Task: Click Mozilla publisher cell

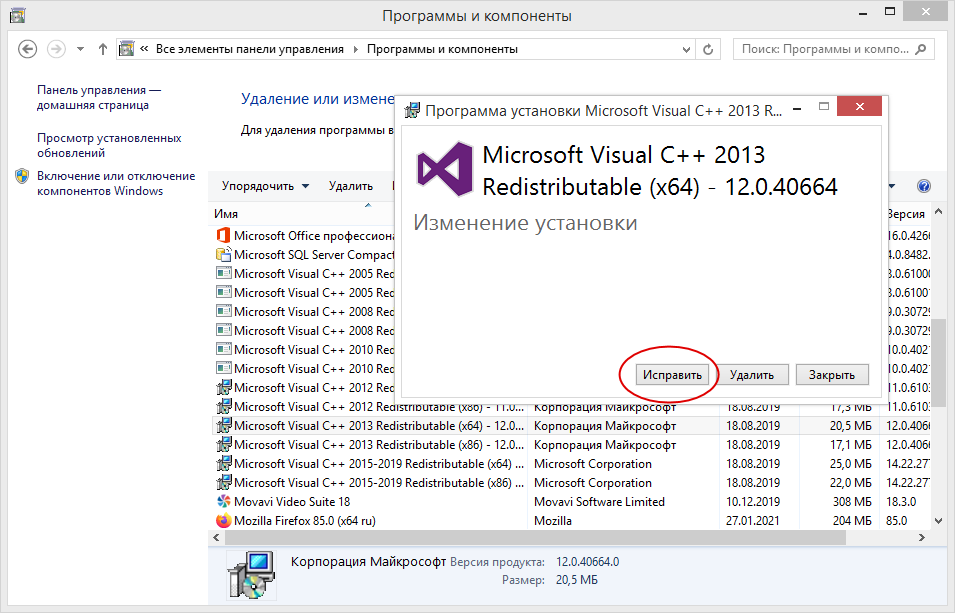Action: click(553, 521)
